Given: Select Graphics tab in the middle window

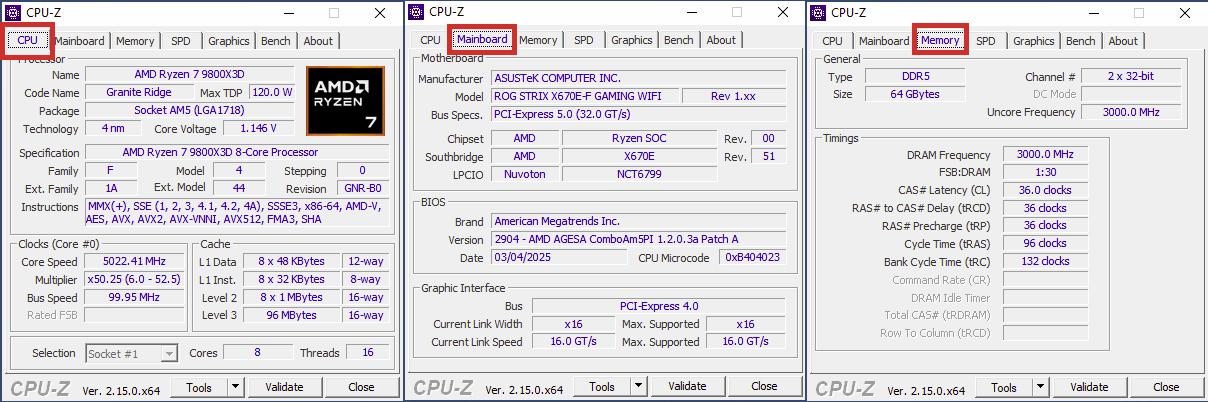Looking at the screenshot, I should click(x=632, y=40).
